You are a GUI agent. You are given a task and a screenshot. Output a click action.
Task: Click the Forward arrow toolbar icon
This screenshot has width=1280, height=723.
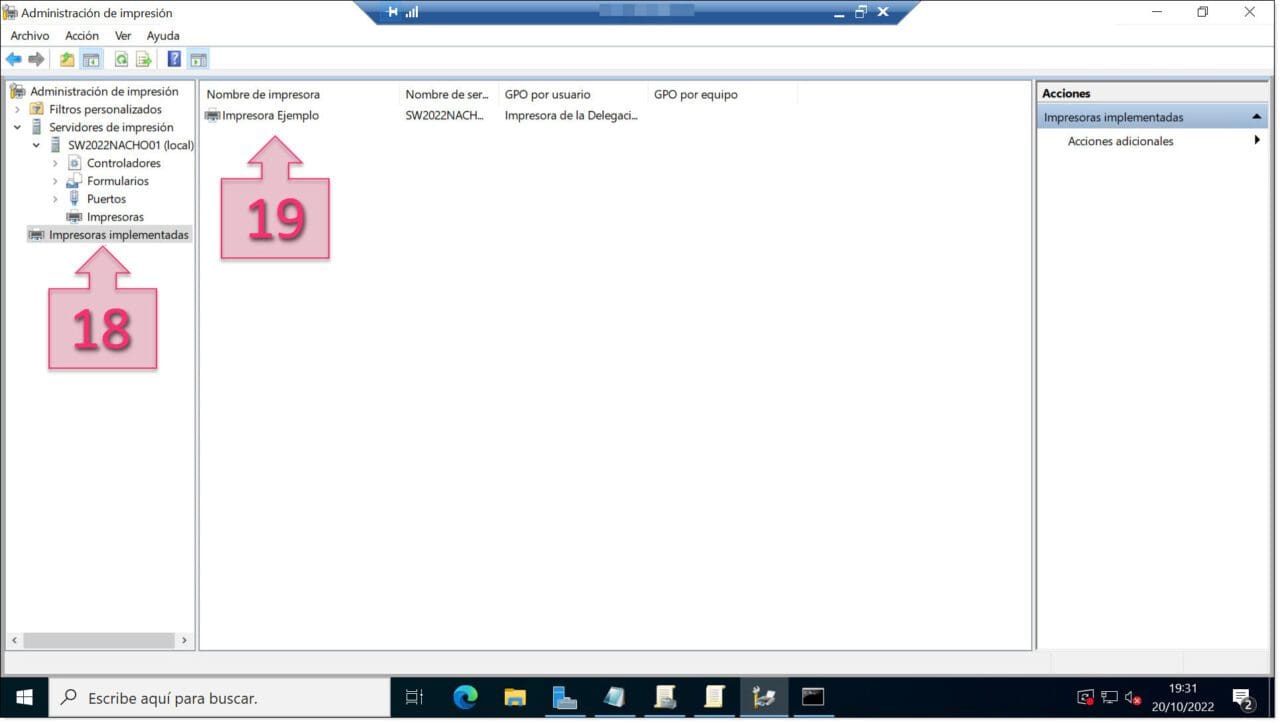click(36, 60)
